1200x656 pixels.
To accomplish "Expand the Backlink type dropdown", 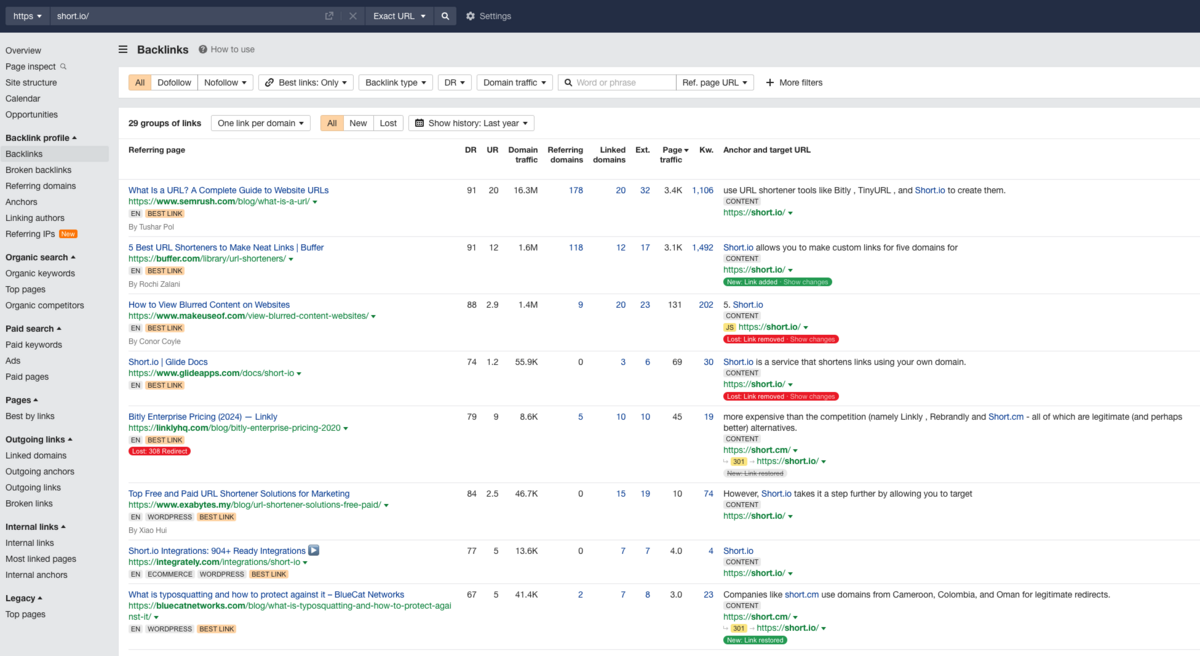I will 396,83.
